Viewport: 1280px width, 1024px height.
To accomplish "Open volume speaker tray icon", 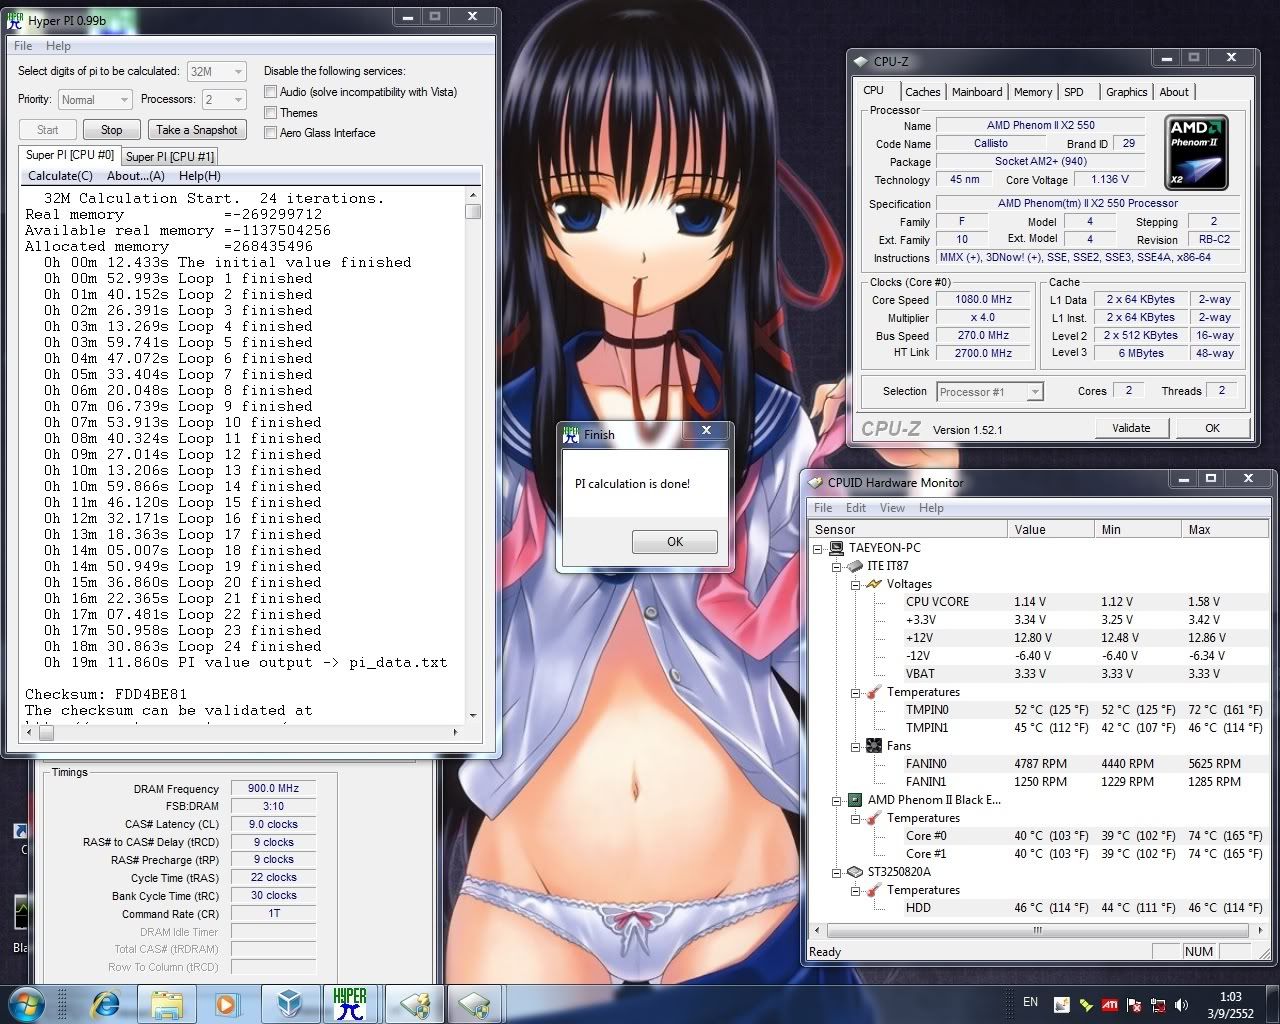I will (x=1183, y=1004).
